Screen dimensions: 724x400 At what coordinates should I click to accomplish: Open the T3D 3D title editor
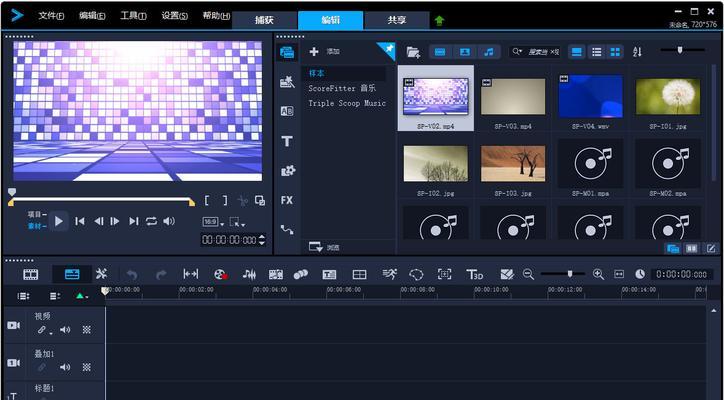click(474, 274)
